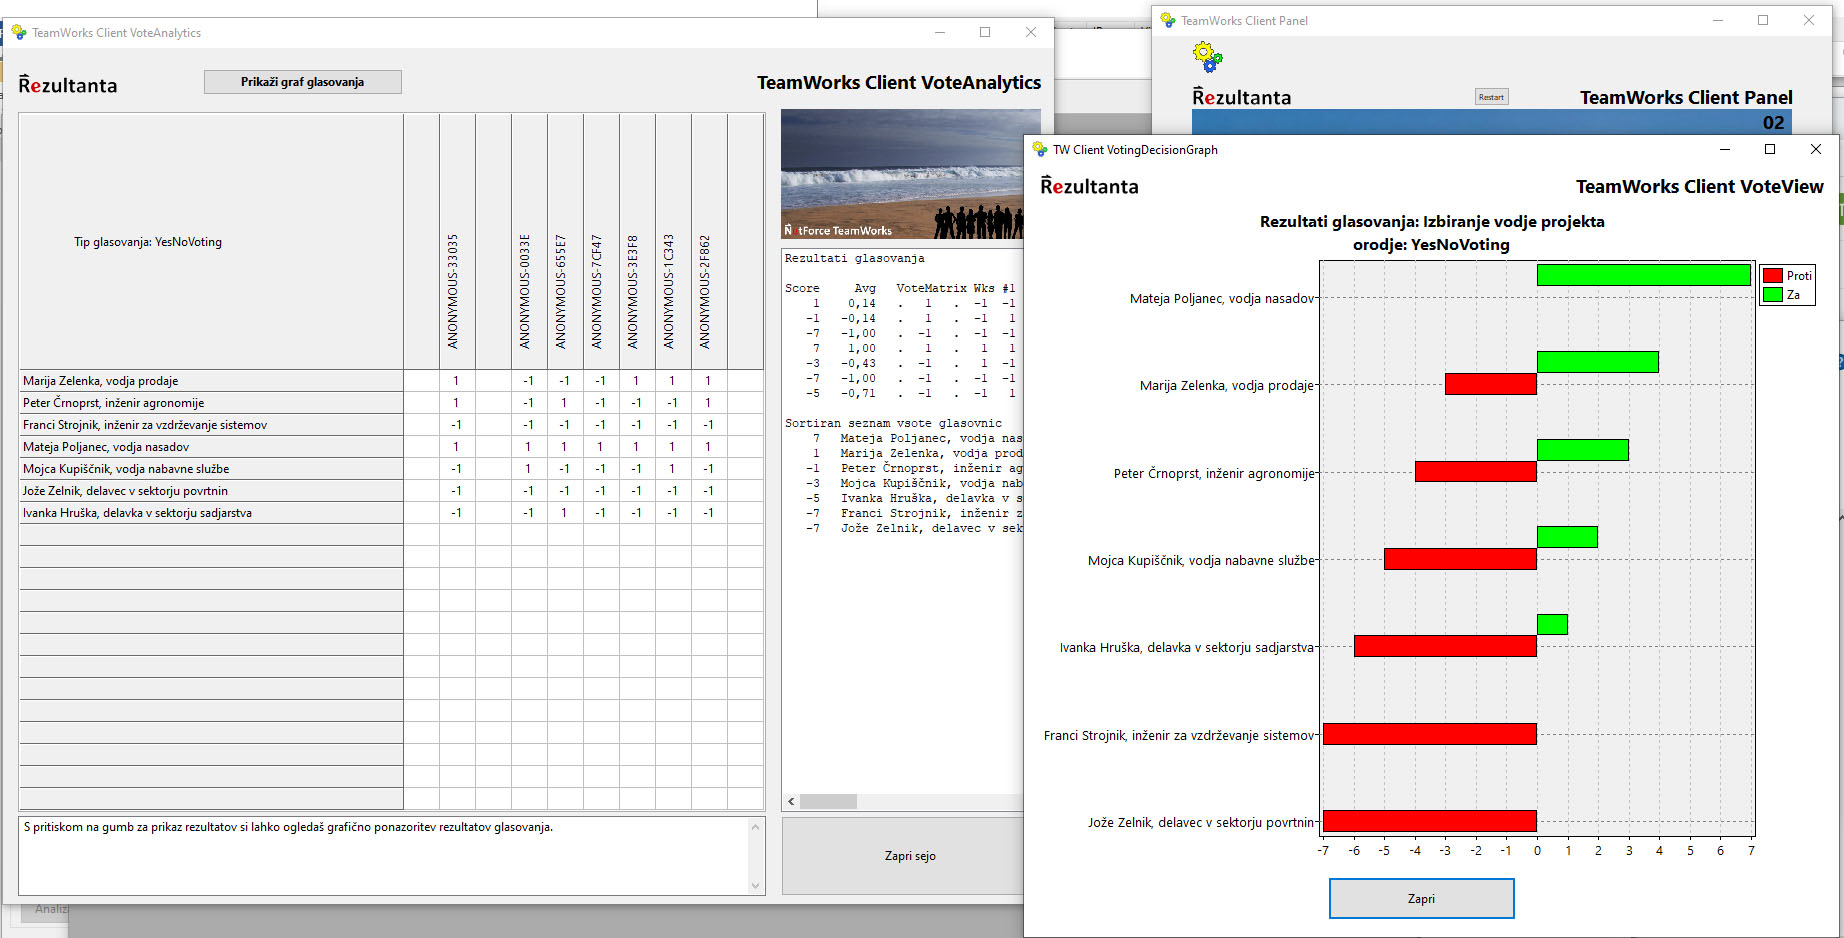Select row Mateja Poljanec, vodja nasadov
This screenshot has height=938, width=1844.
pos(211,447)
